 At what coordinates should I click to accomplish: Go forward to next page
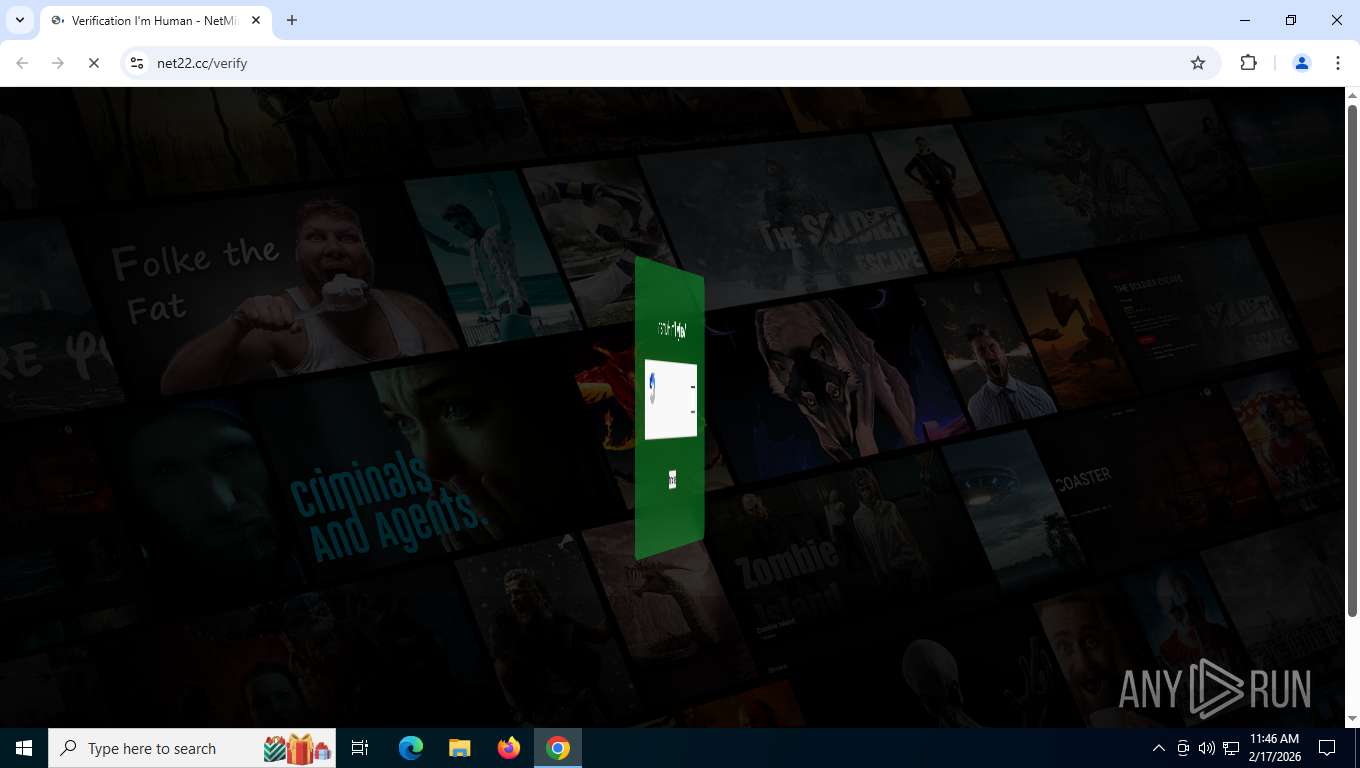(58, 63)
